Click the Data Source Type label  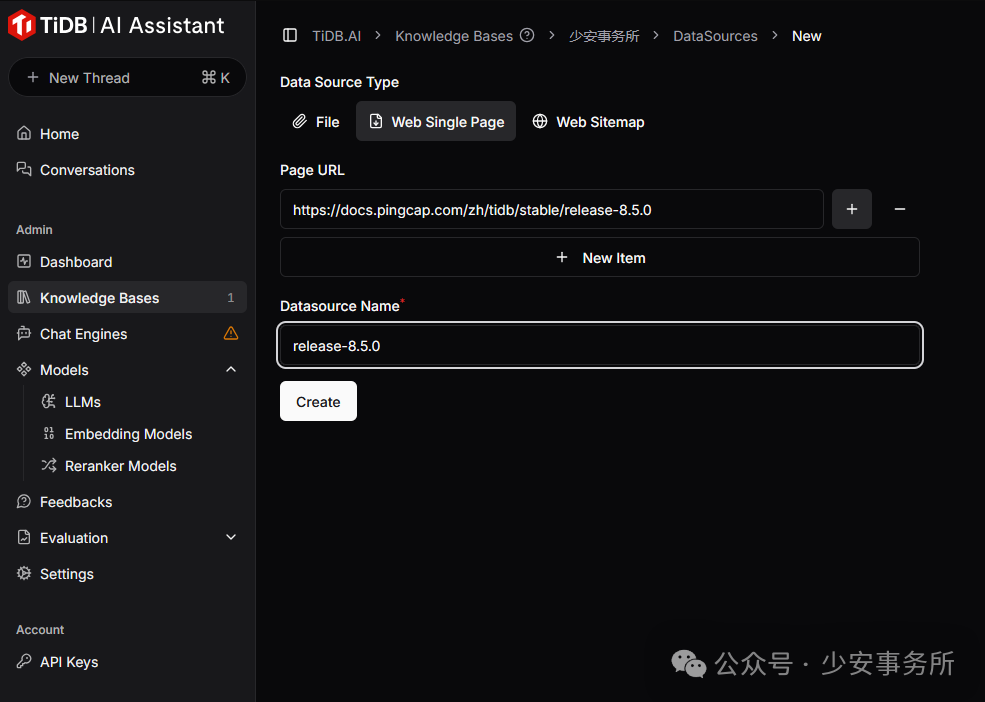coord(339,82)
